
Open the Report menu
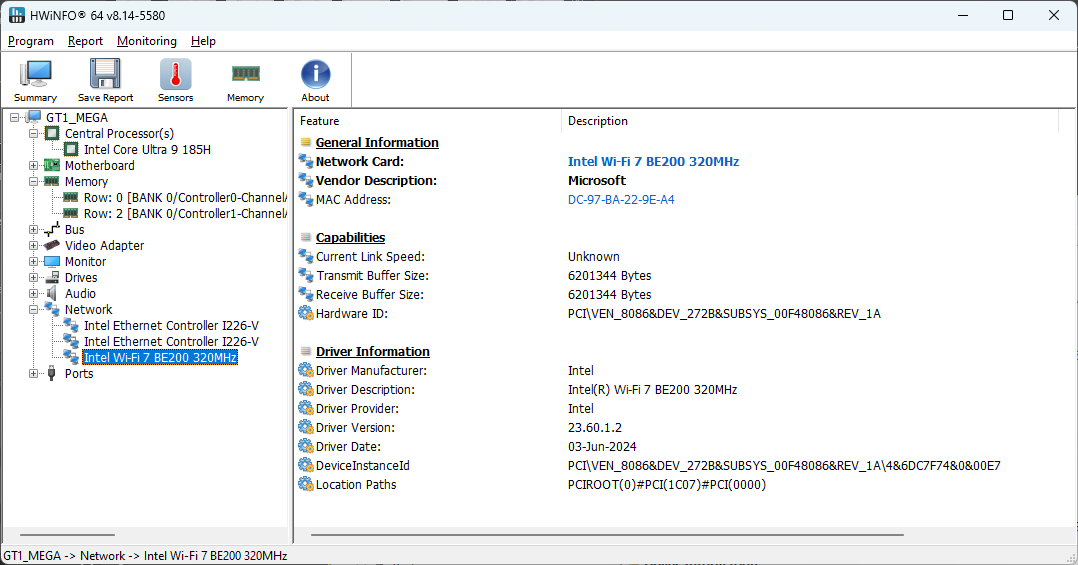point(85,41)
